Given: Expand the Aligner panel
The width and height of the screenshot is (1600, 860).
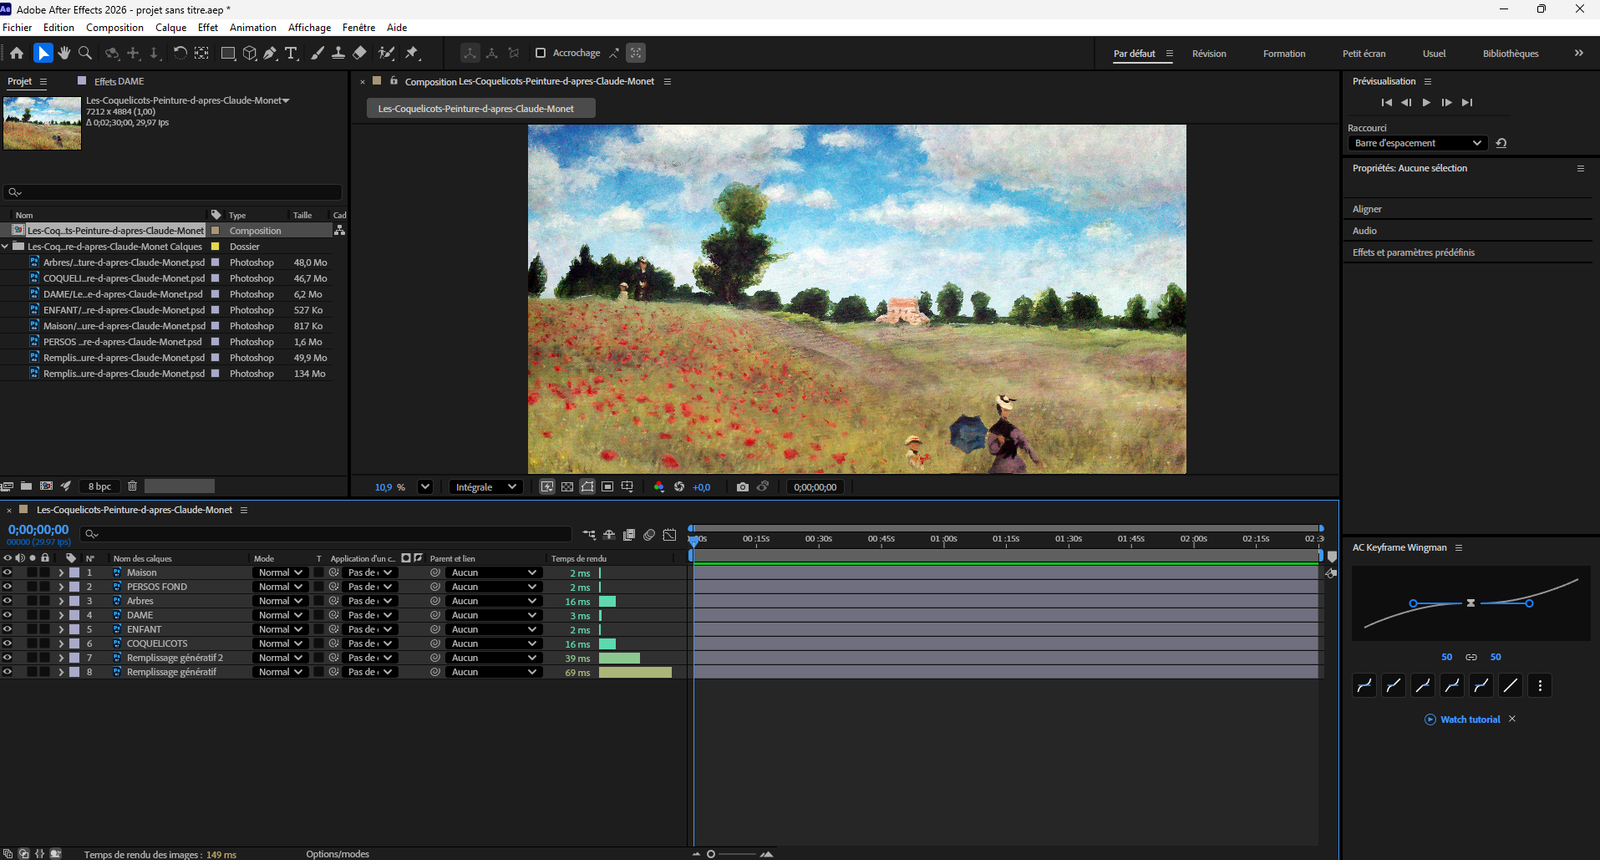Looking at the screenshot, I should [1367, 209].
